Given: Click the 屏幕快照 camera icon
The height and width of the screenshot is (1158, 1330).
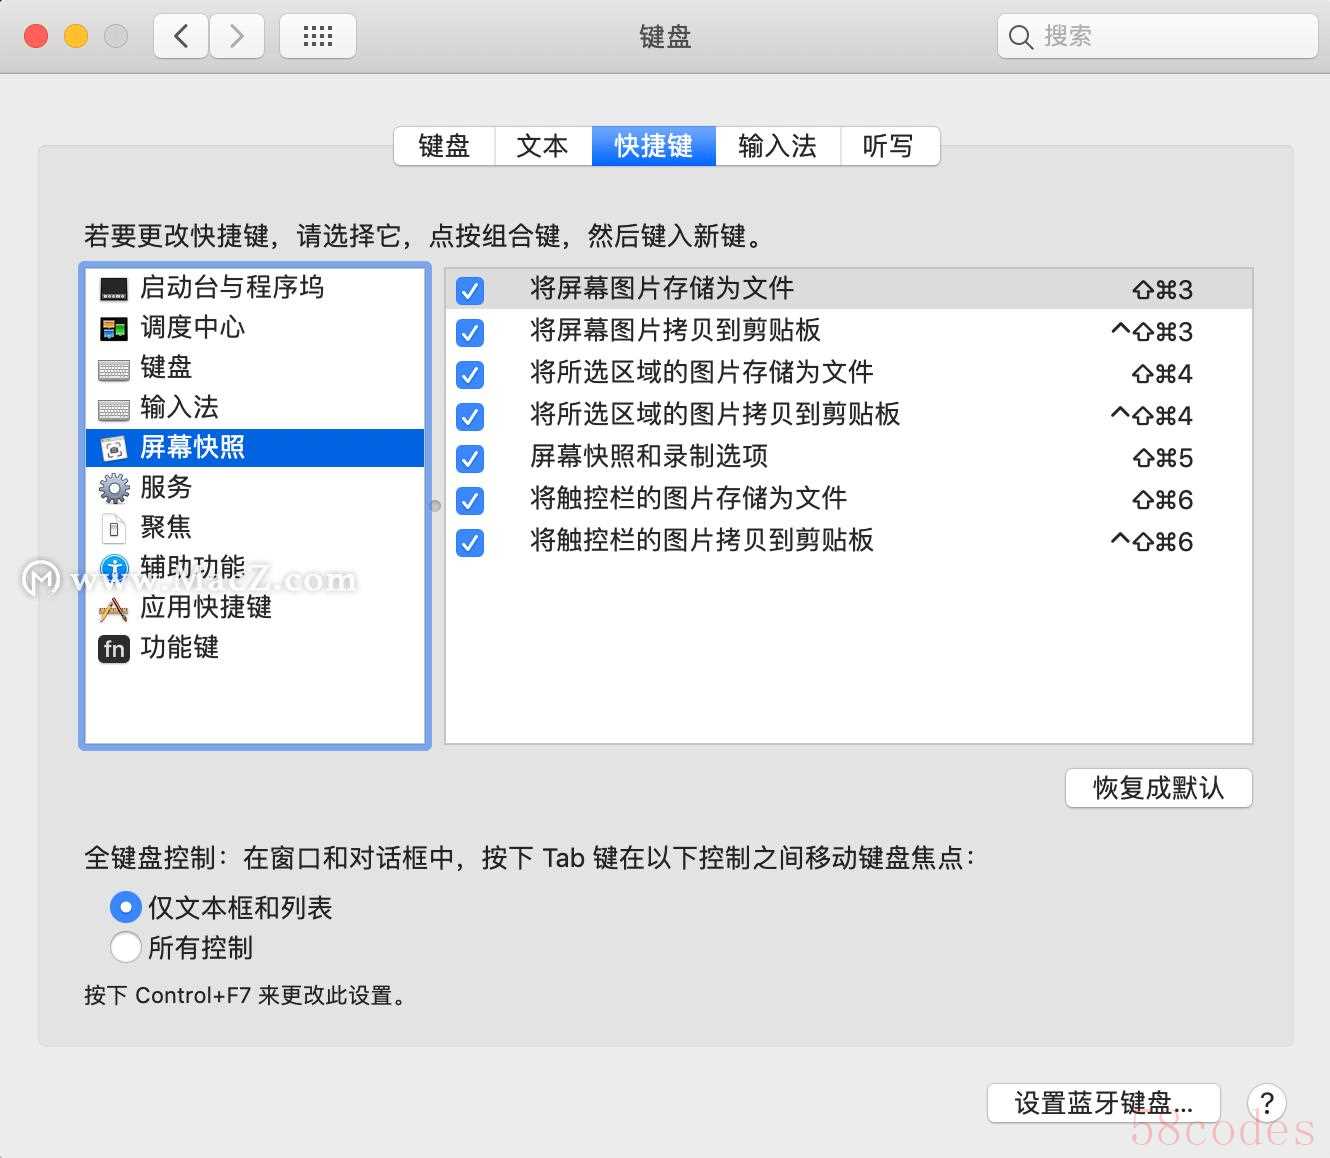Looking at the screenshot, I should tap(114, 449).
